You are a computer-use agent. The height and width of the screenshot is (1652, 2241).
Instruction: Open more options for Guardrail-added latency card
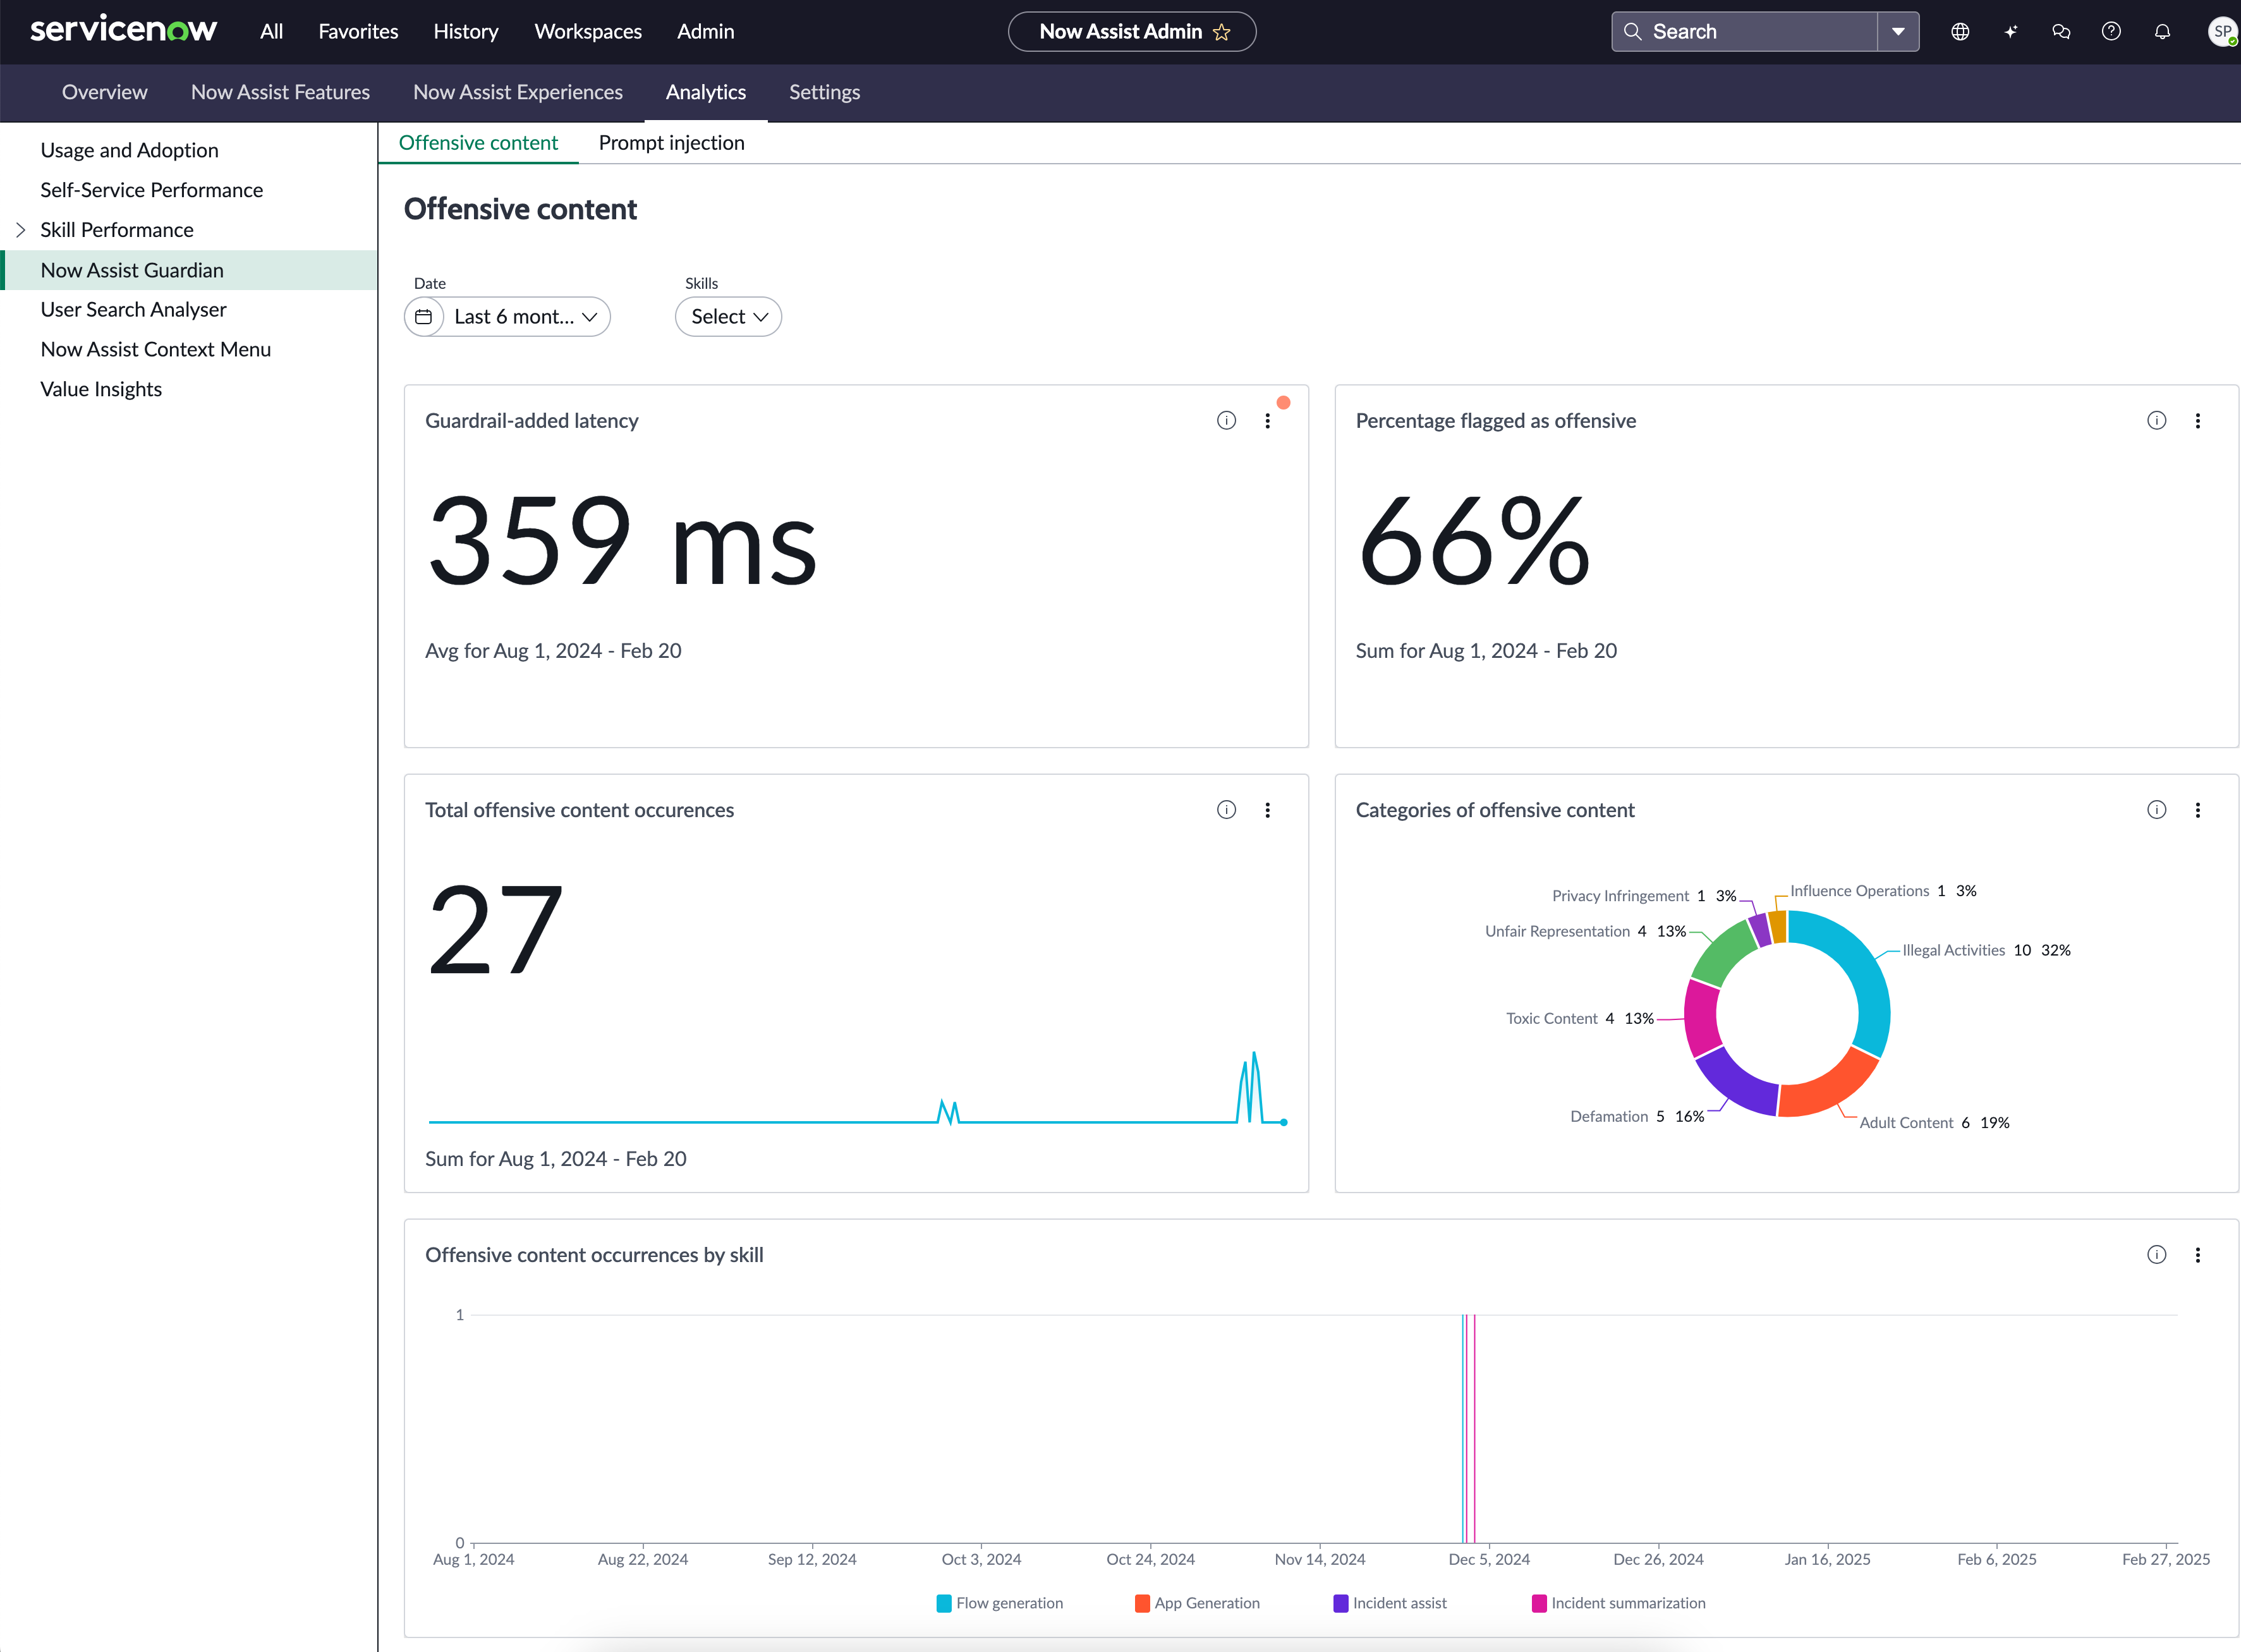(x=1267, y=421)
